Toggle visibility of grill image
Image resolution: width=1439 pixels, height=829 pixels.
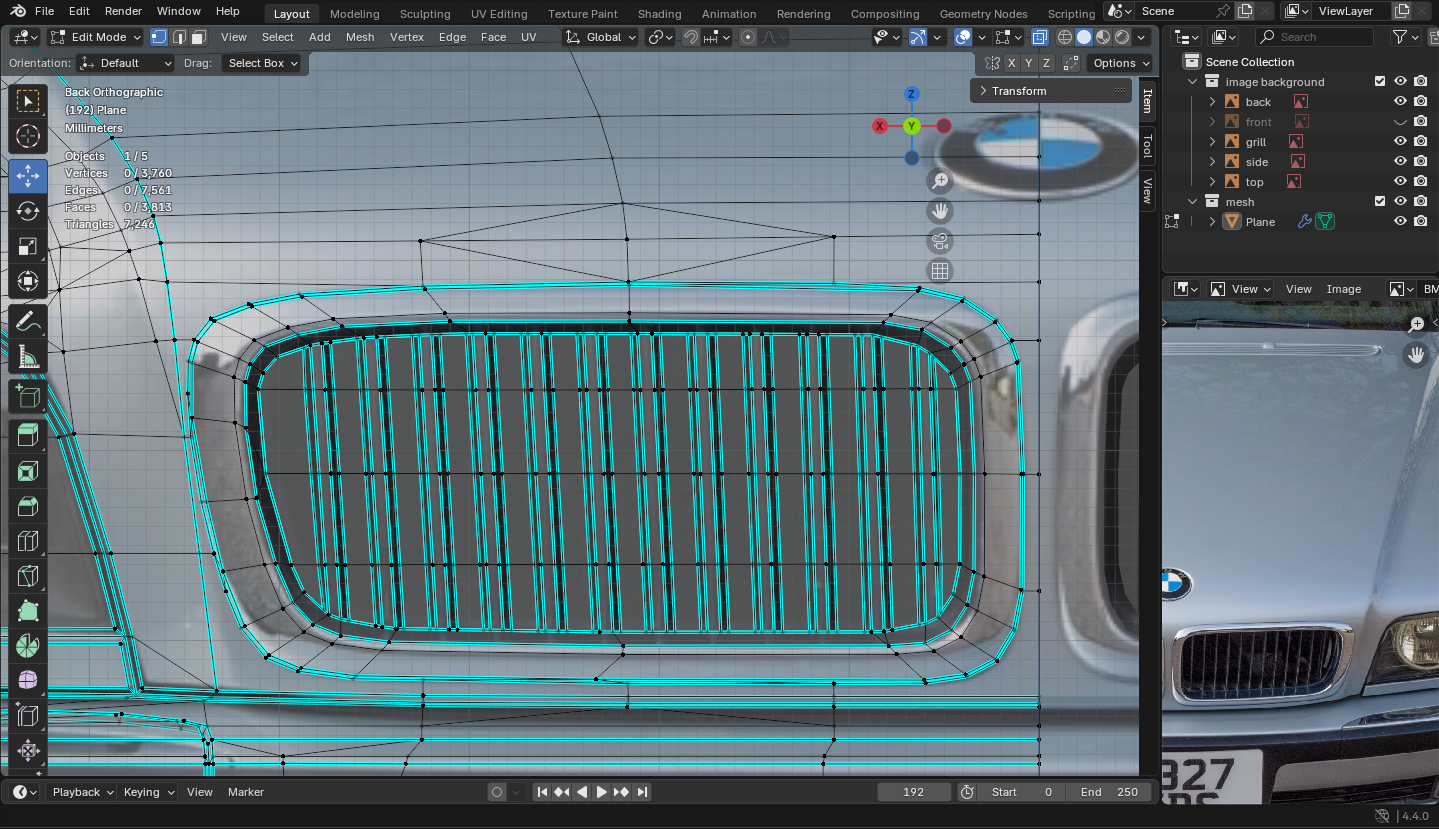coord(1400,142)
